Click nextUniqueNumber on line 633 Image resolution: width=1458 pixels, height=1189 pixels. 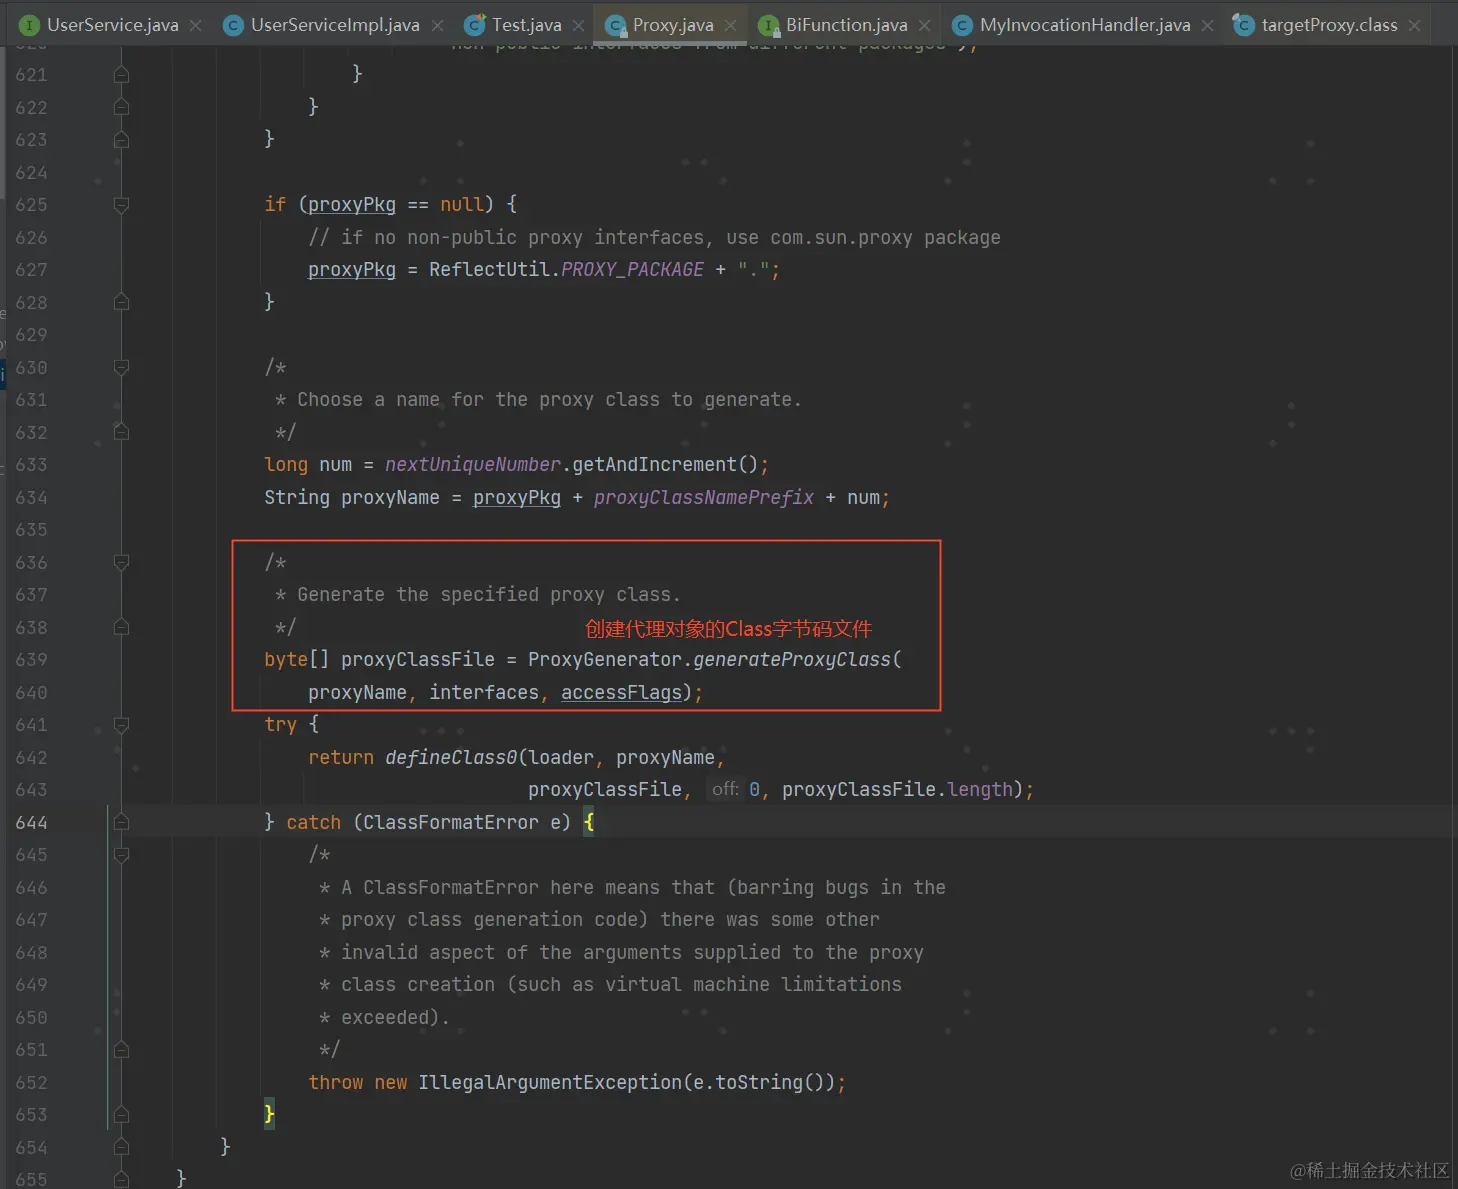(x=473, y=465)
